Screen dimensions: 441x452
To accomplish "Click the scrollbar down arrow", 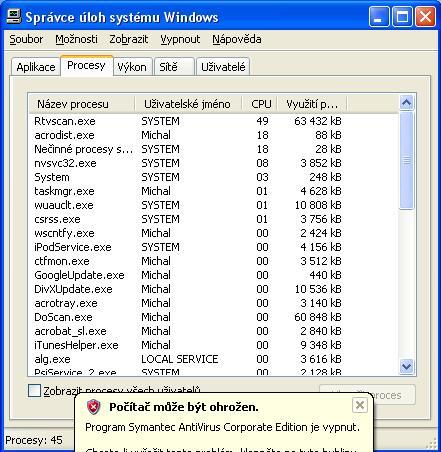I will (x=406, y=366).
